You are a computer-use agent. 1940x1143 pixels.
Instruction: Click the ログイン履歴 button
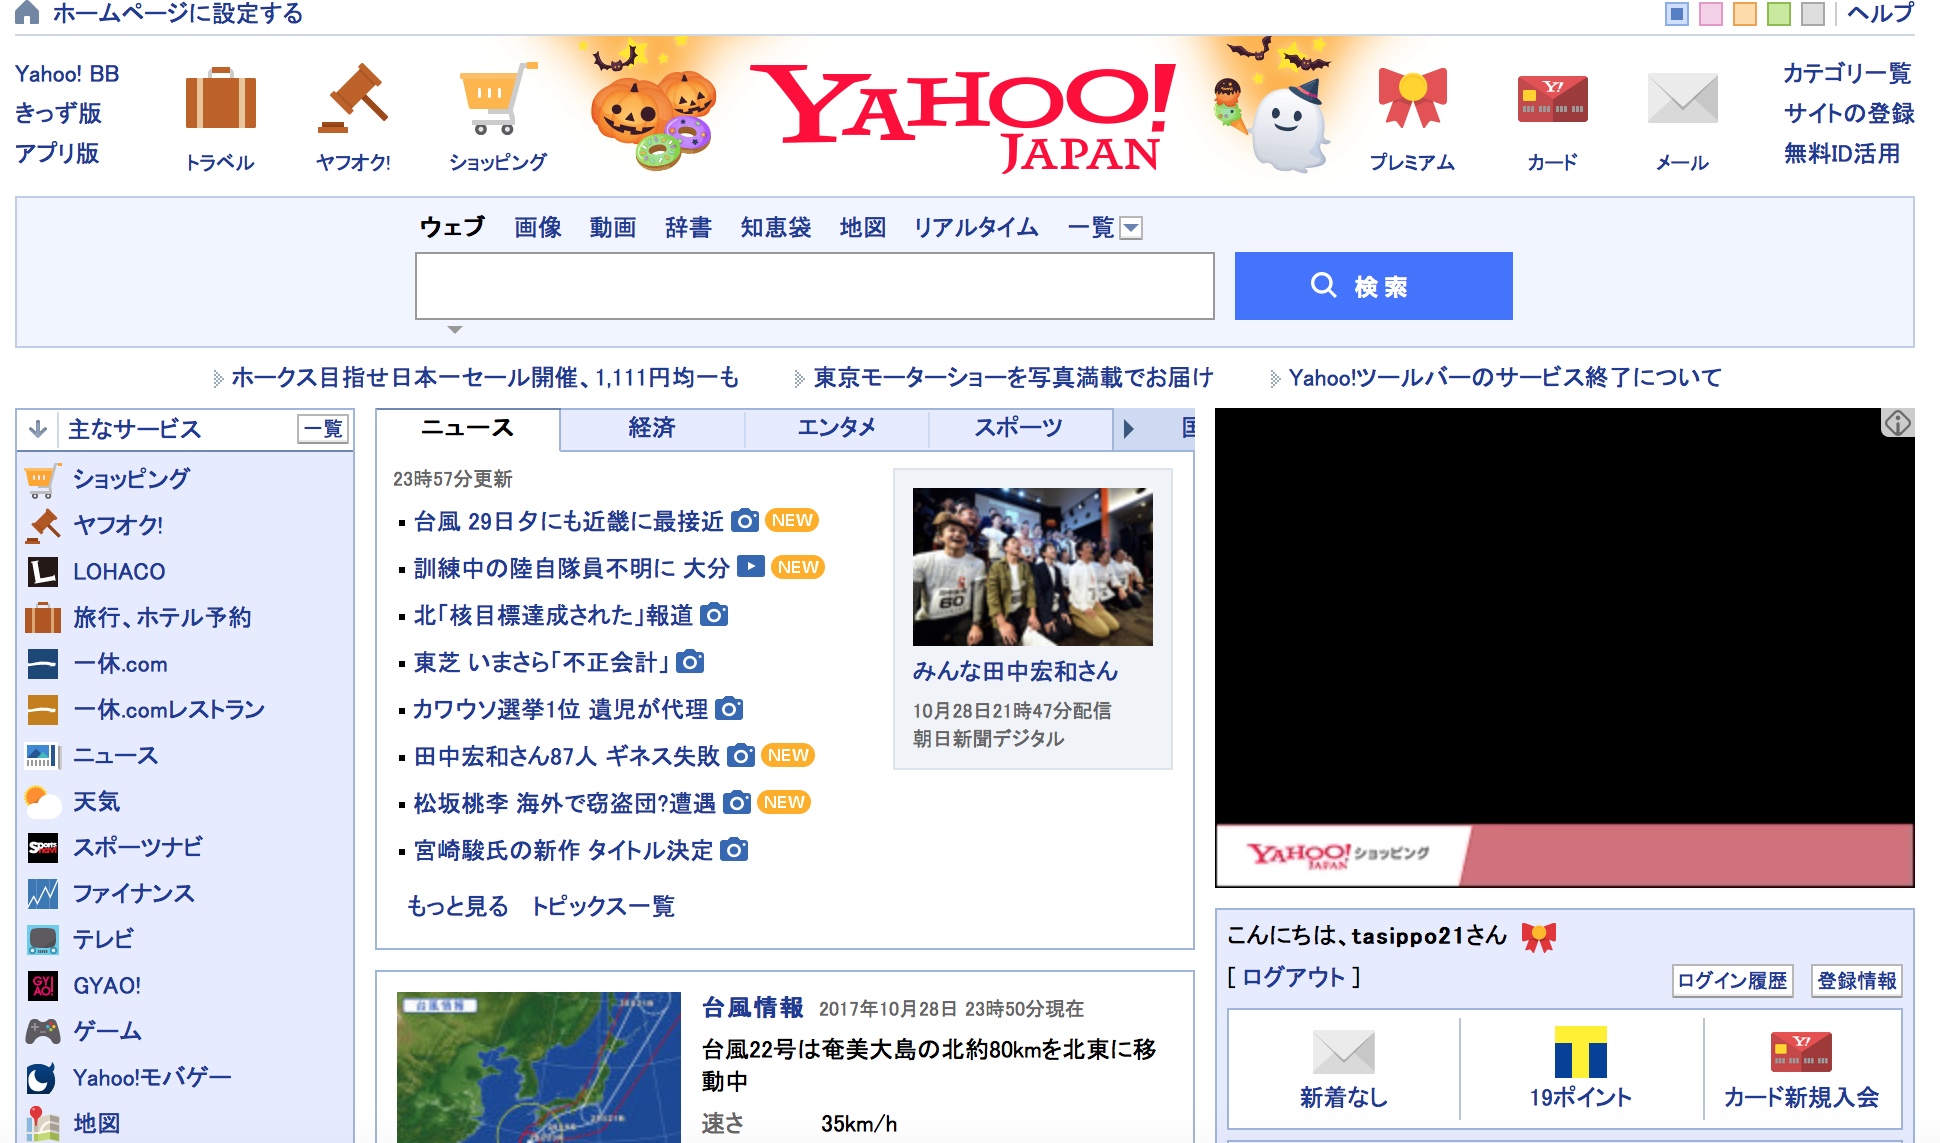coord(1732,980)
